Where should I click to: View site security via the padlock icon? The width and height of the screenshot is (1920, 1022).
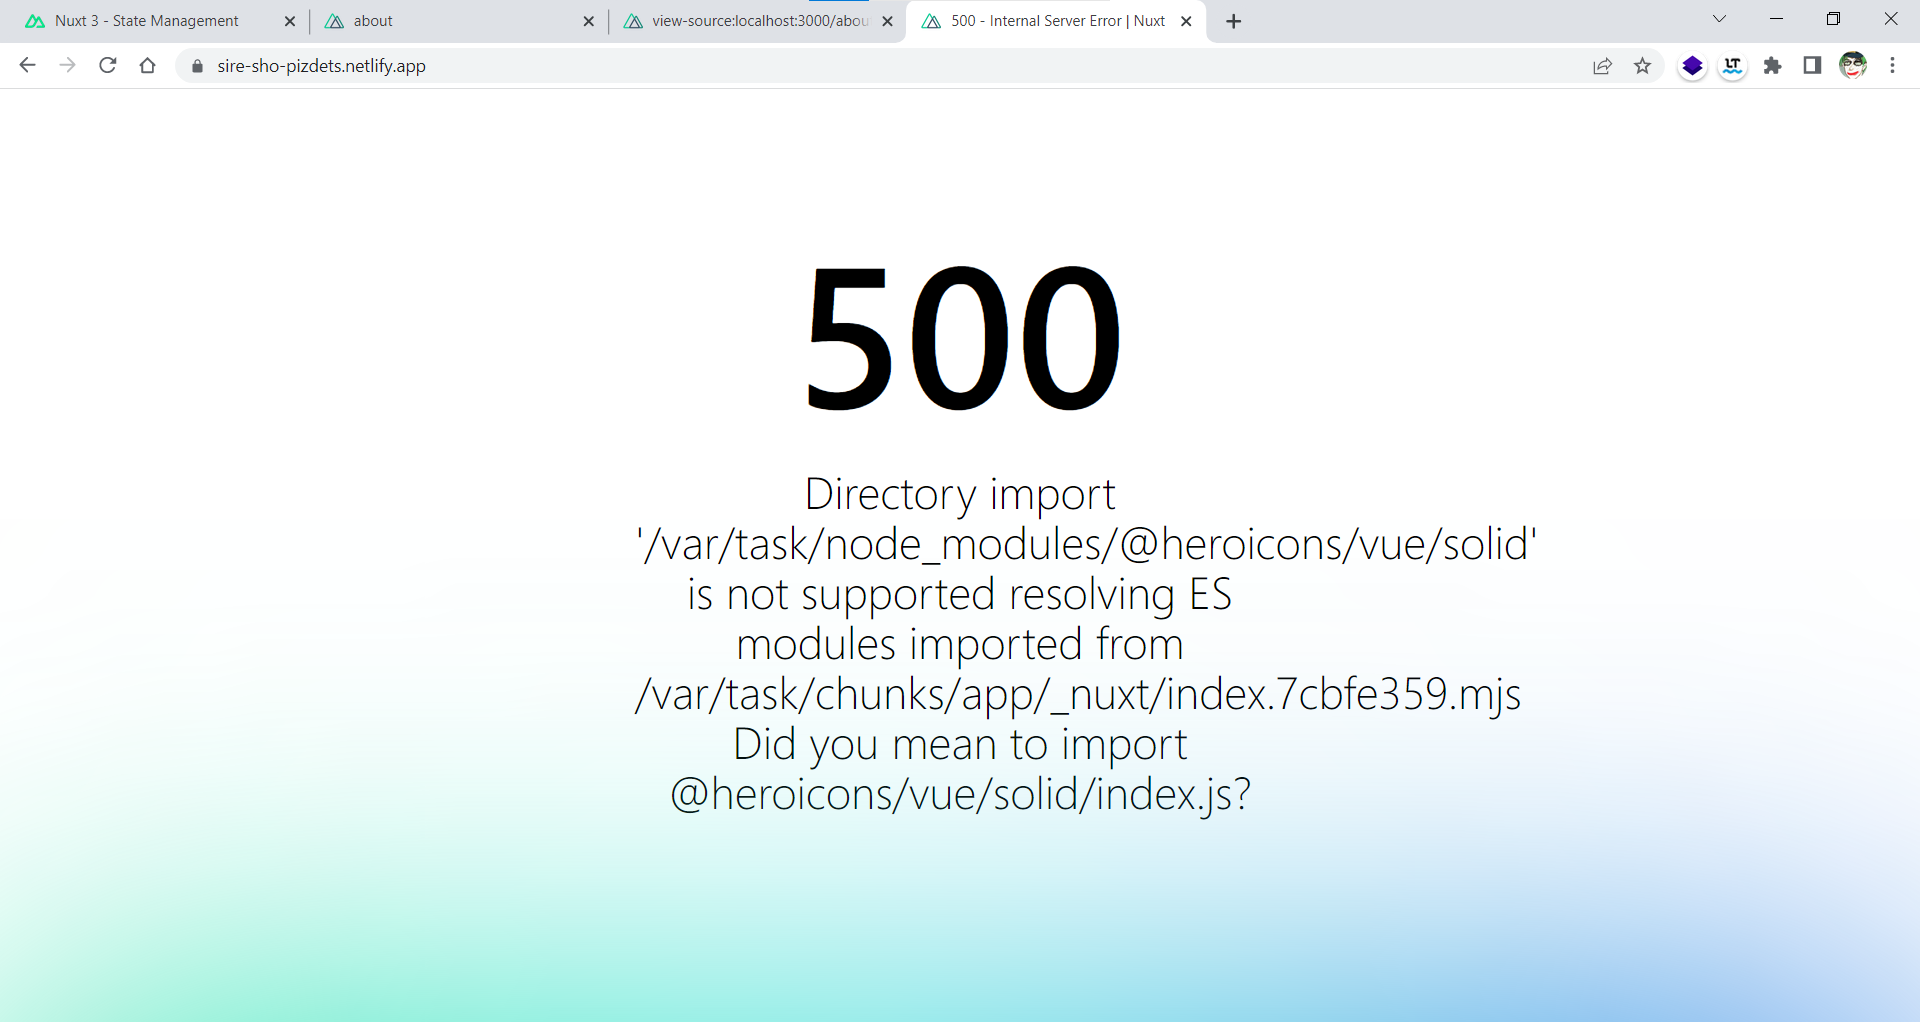click(x=196, y=66)
